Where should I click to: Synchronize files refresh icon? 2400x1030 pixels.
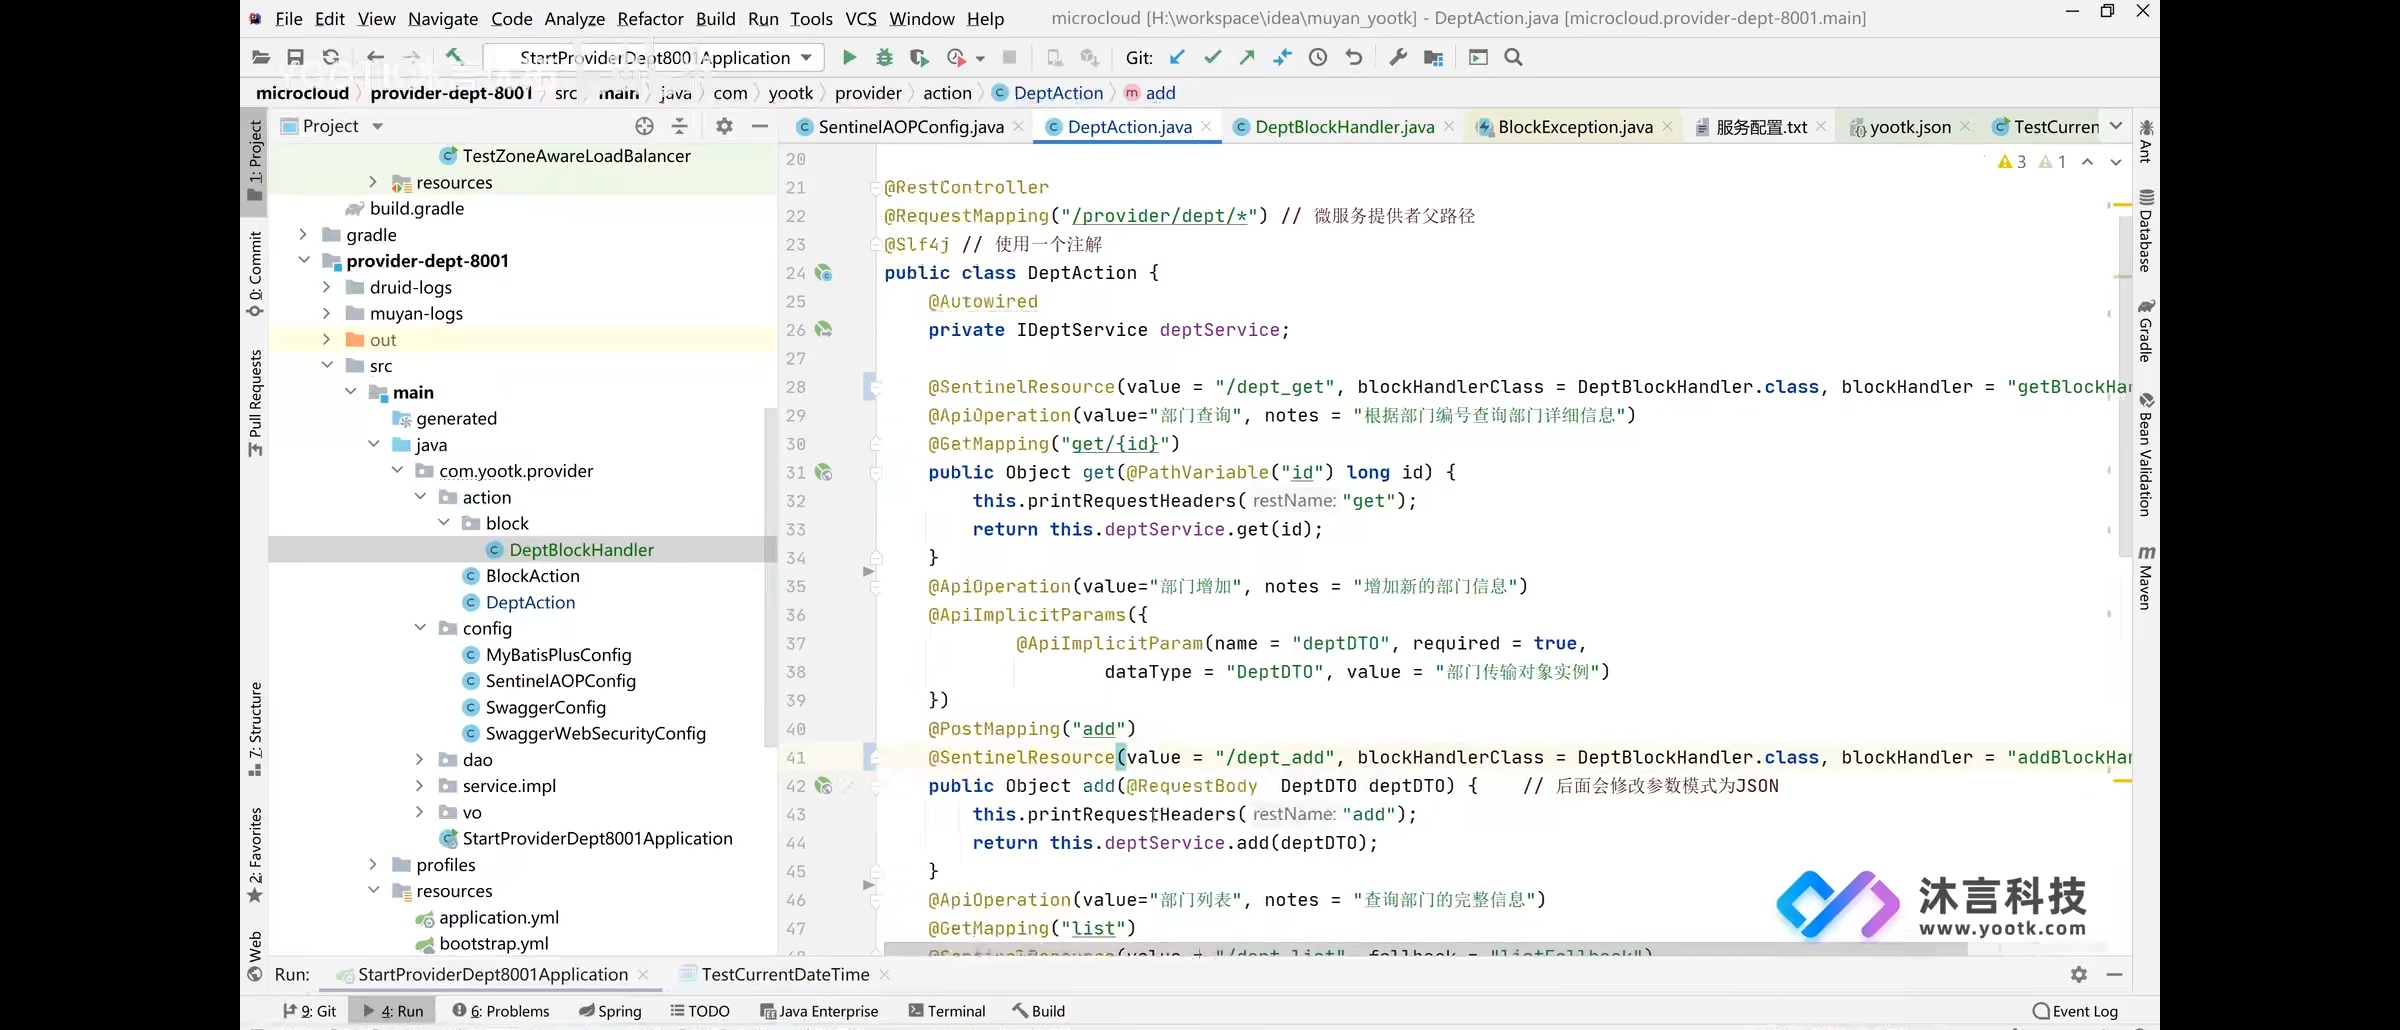coord(331,58)
